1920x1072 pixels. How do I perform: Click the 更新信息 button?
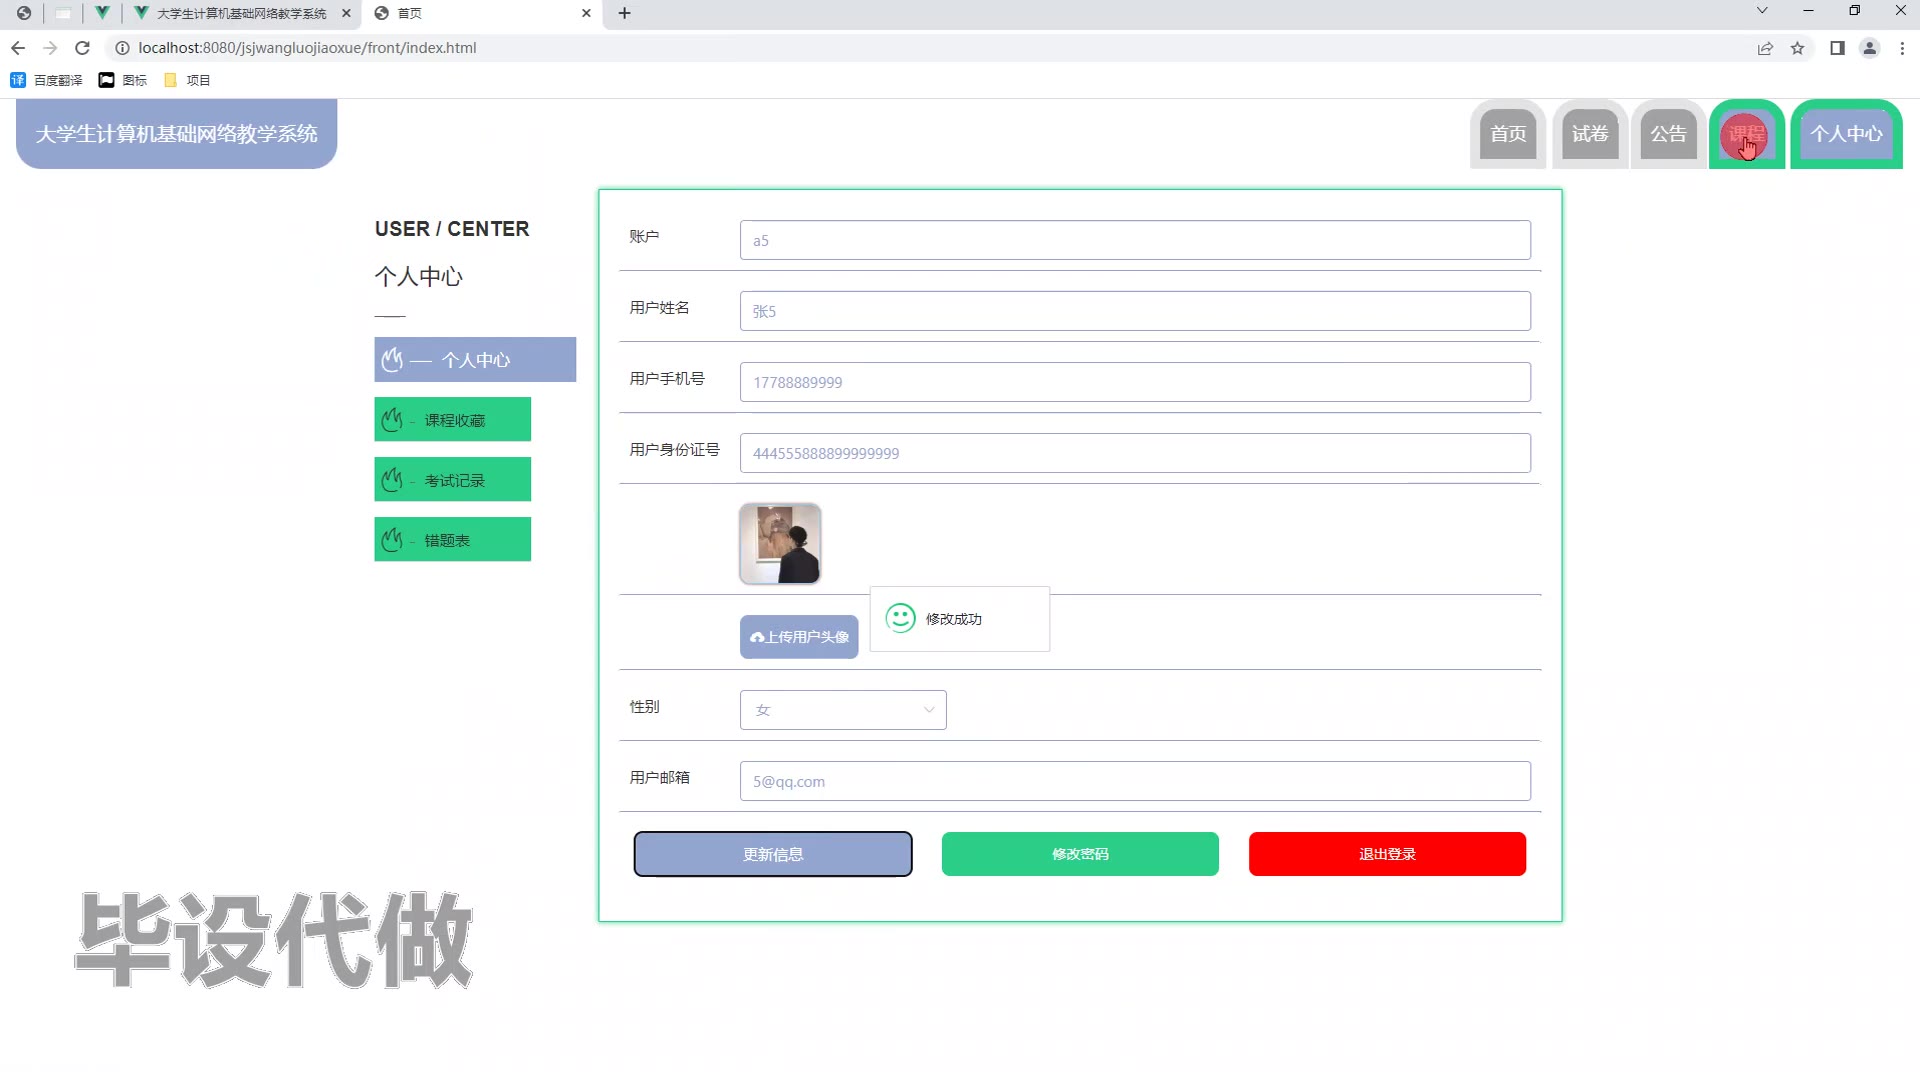pyautogui.click(x=773, y=854)
